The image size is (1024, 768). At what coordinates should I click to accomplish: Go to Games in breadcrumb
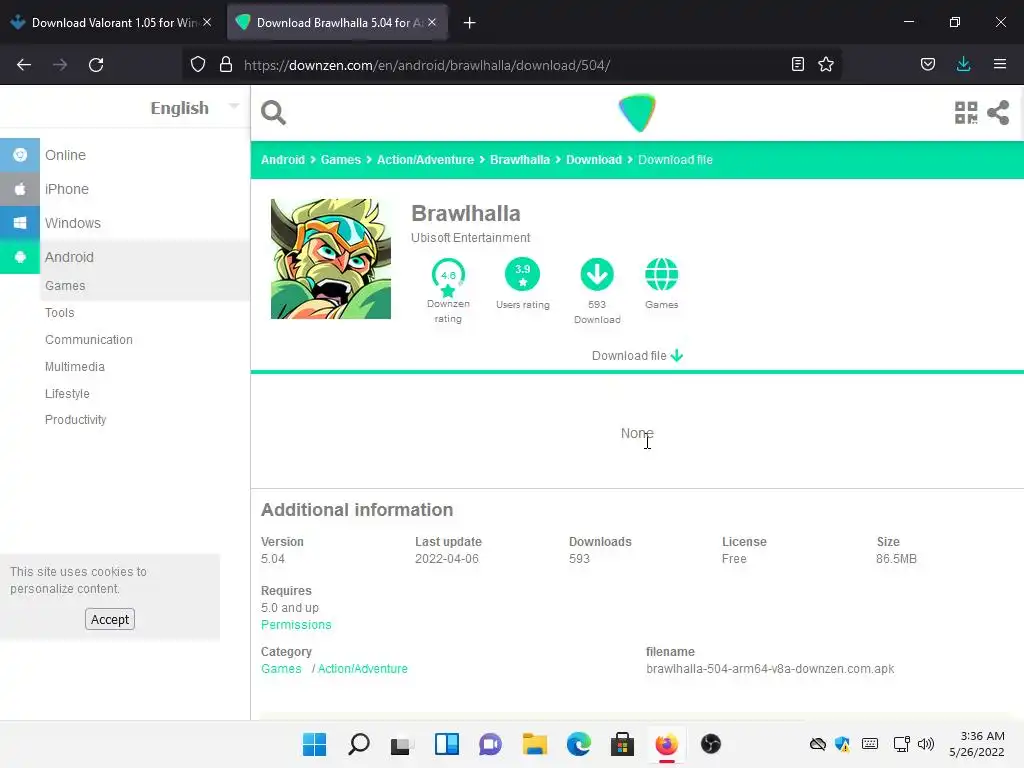pyautogui.click(x=340, y=159)
